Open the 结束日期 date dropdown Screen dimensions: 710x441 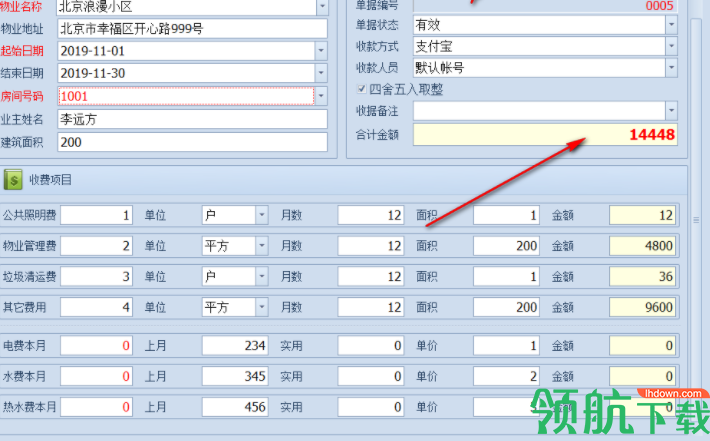pos(321,73)
